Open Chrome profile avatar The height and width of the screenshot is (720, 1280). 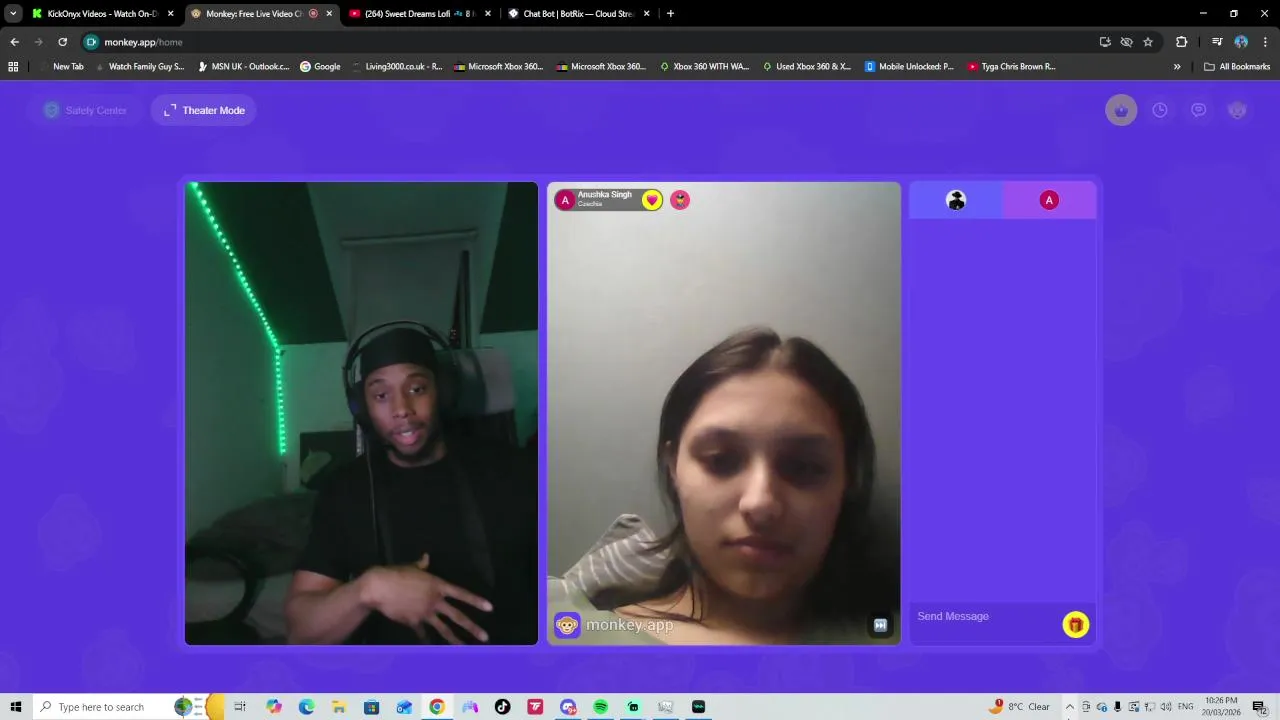click(1241, 42)
